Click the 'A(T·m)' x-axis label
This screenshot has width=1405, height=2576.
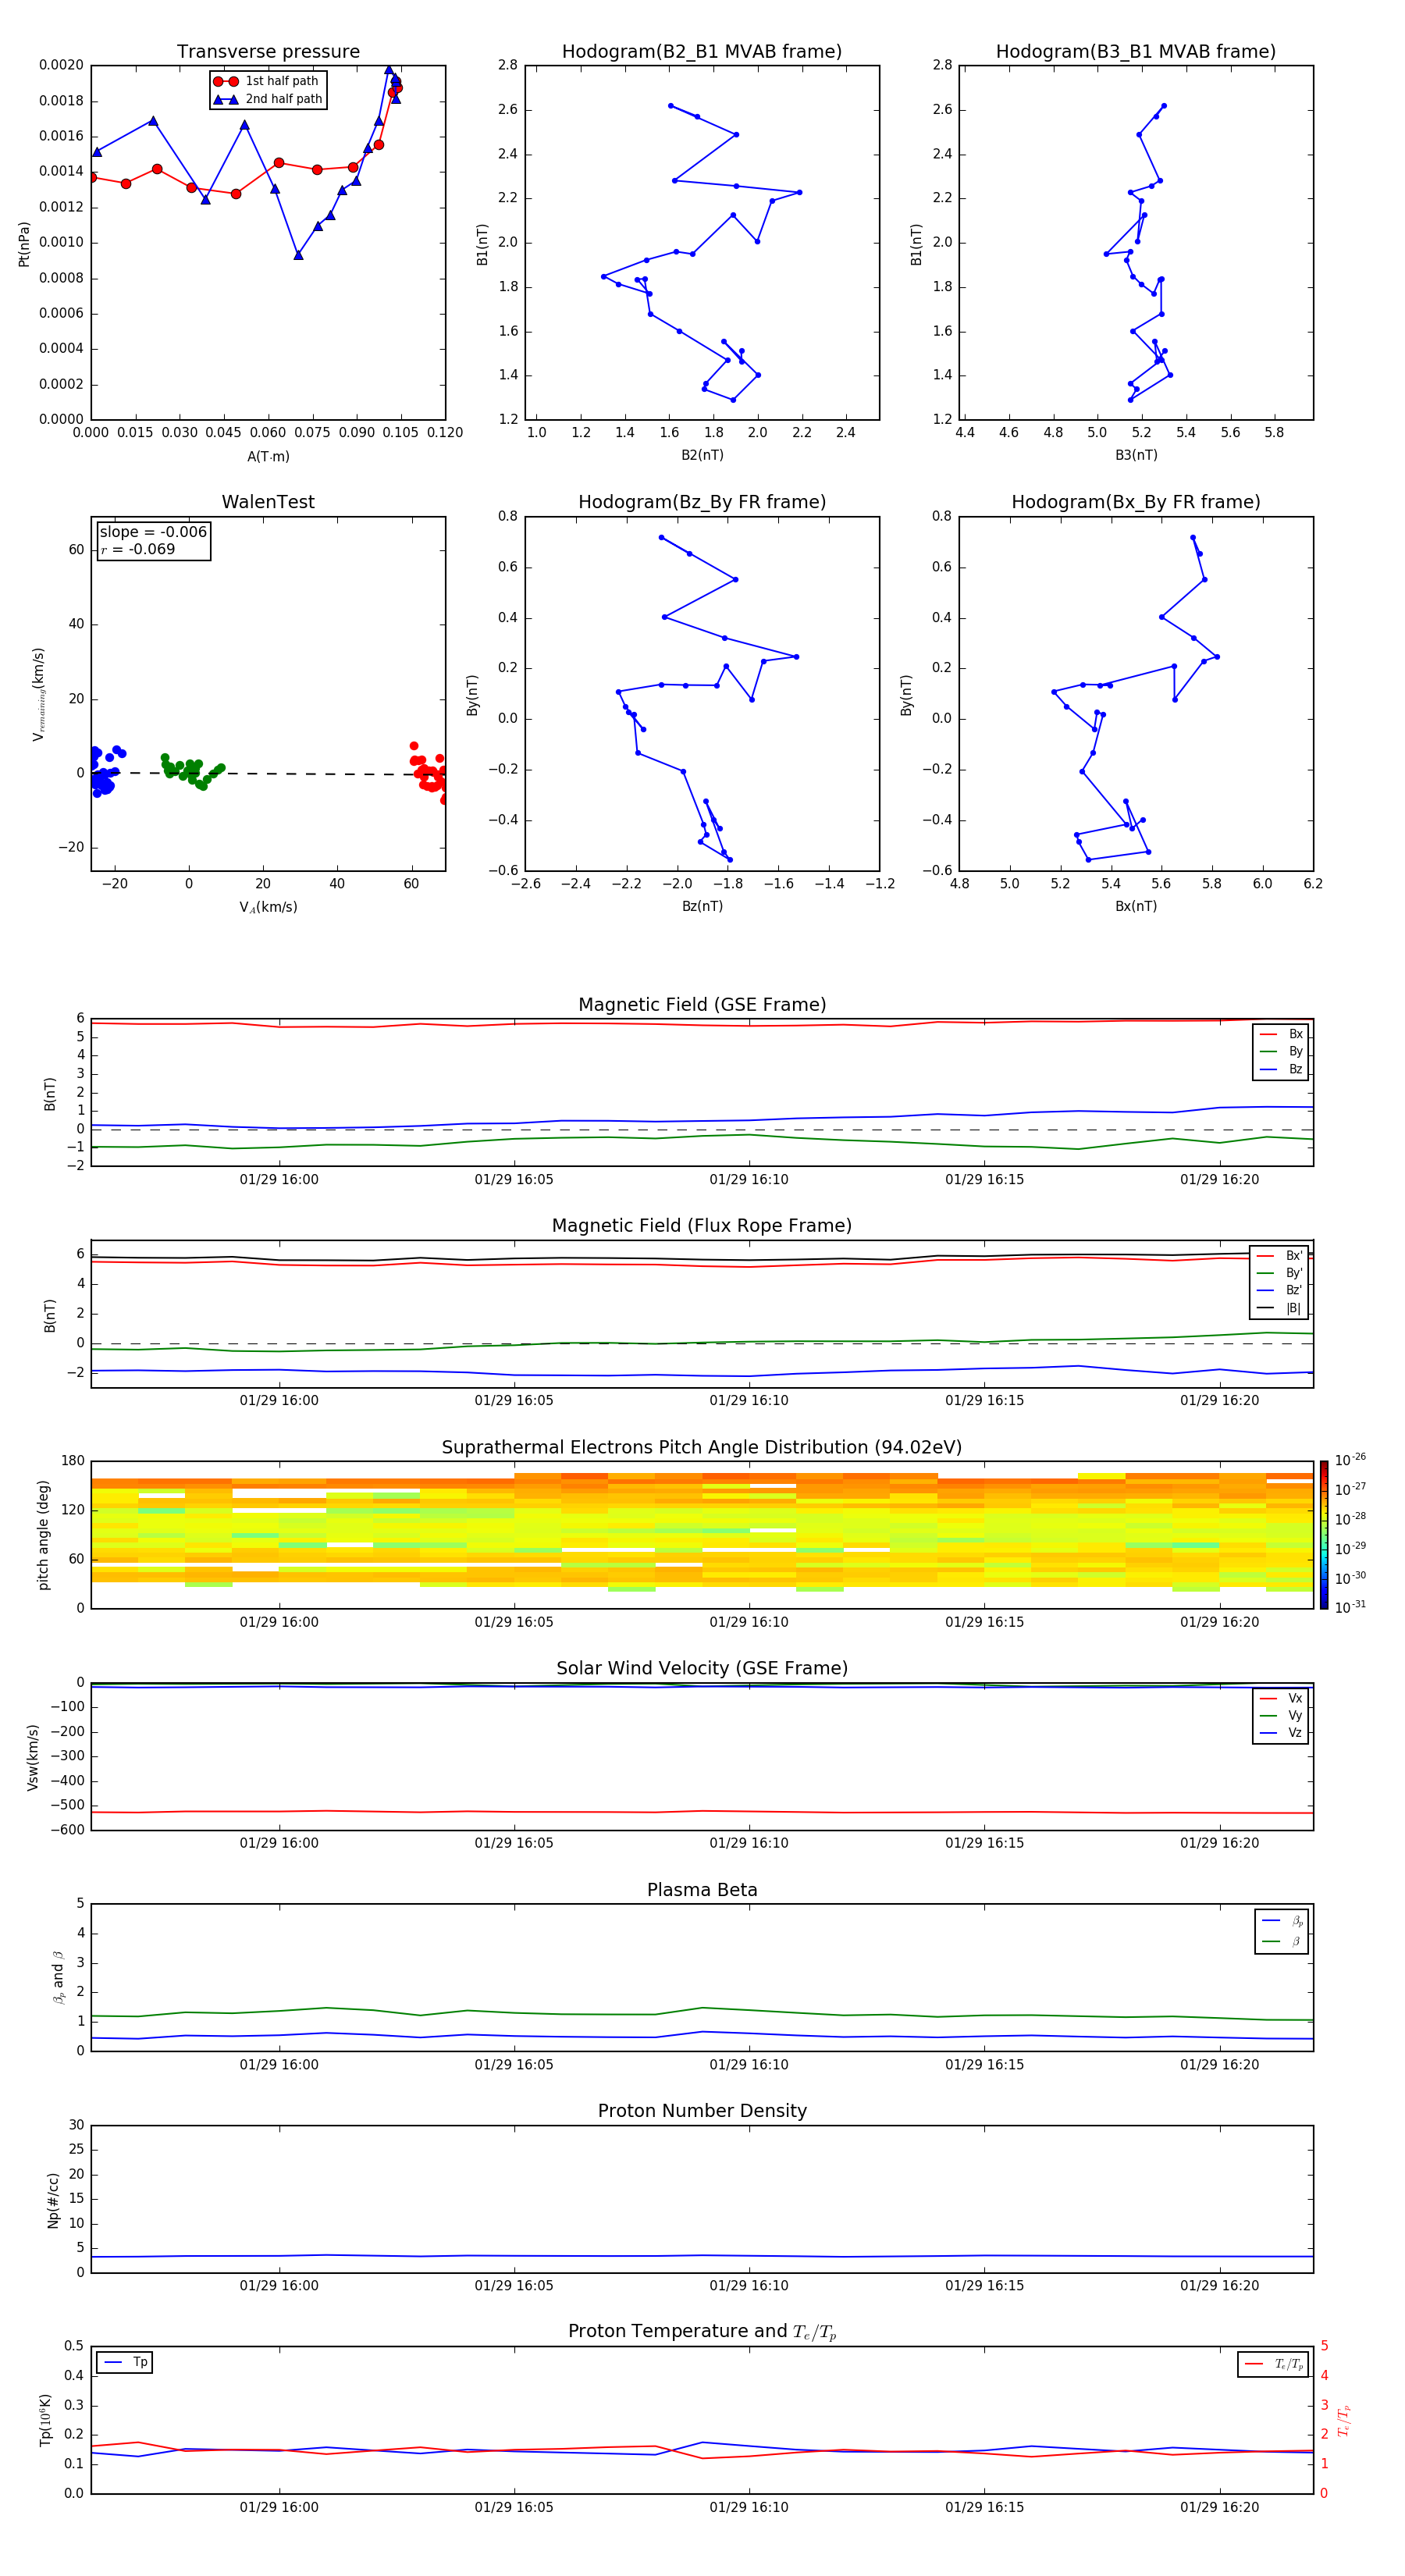click(x=268, y=456)
